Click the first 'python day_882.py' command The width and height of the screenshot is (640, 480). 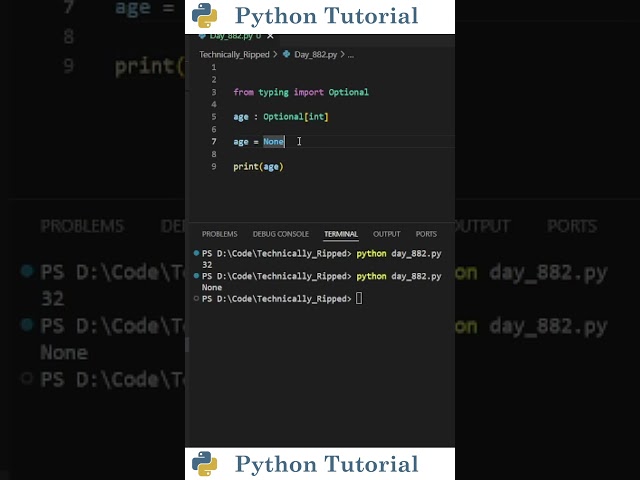pos(399,253)
